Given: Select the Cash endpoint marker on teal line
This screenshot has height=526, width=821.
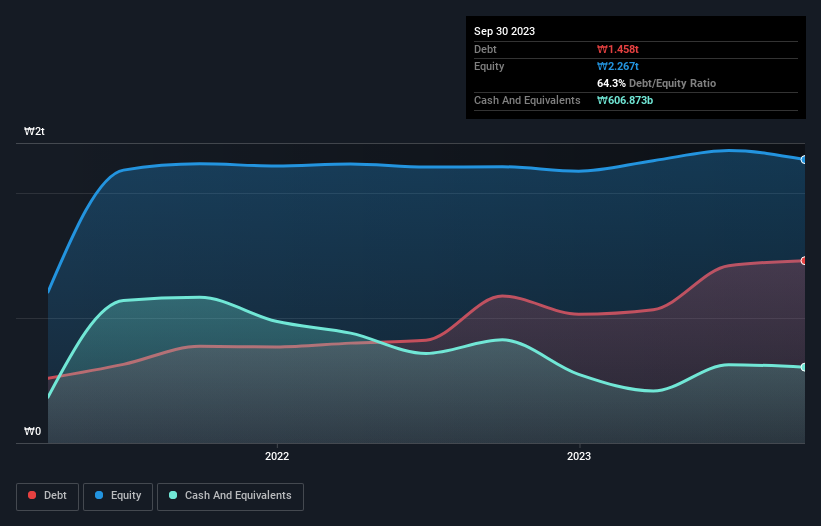Looking at the screenshot, I should point(804,367).
